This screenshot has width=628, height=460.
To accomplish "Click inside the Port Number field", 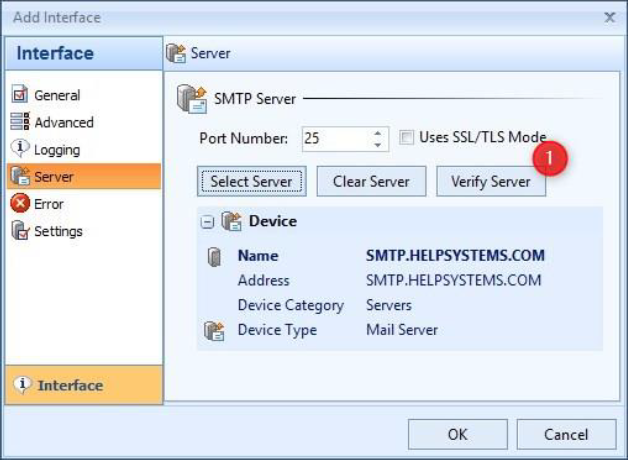I will (332, 139).
